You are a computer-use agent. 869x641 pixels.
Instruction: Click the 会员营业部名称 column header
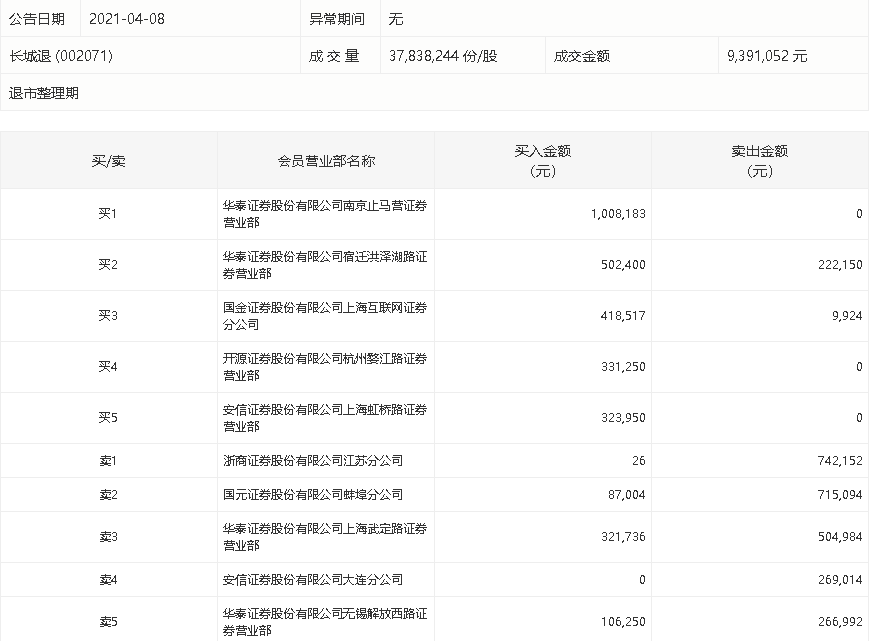326,161
